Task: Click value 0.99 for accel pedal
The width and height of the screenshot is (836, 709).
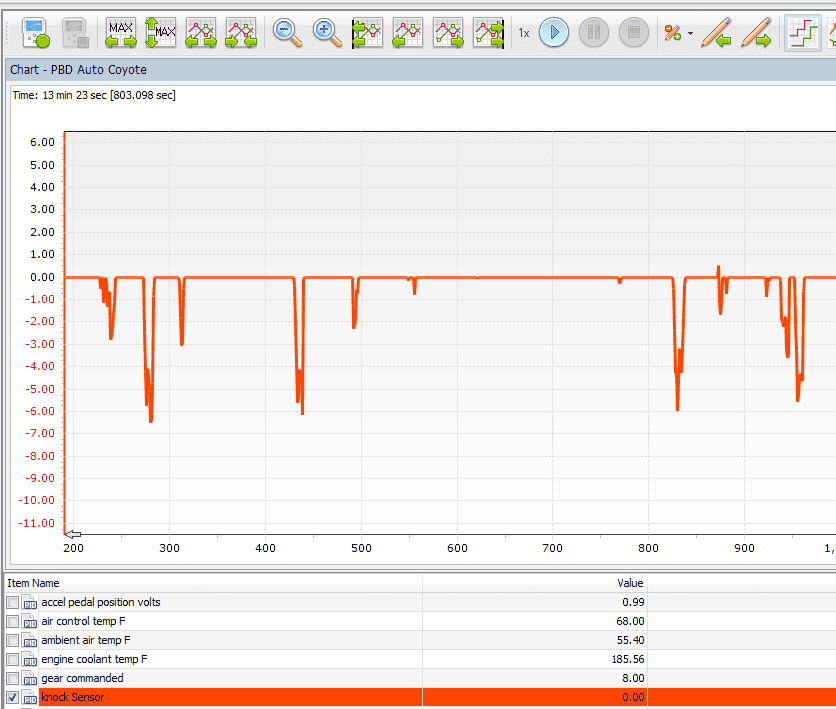Action: coord(633,602)
